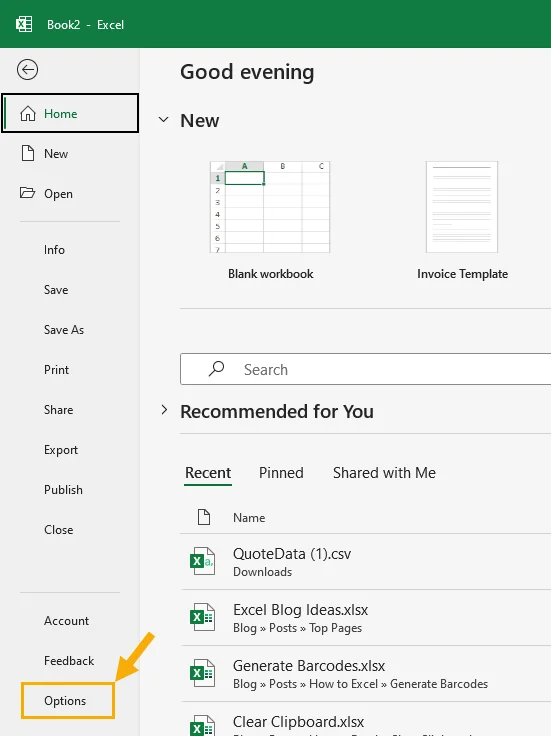551x736 pixels.
Task: Collapse the New section chevron
Action: [x=163, y=120]
